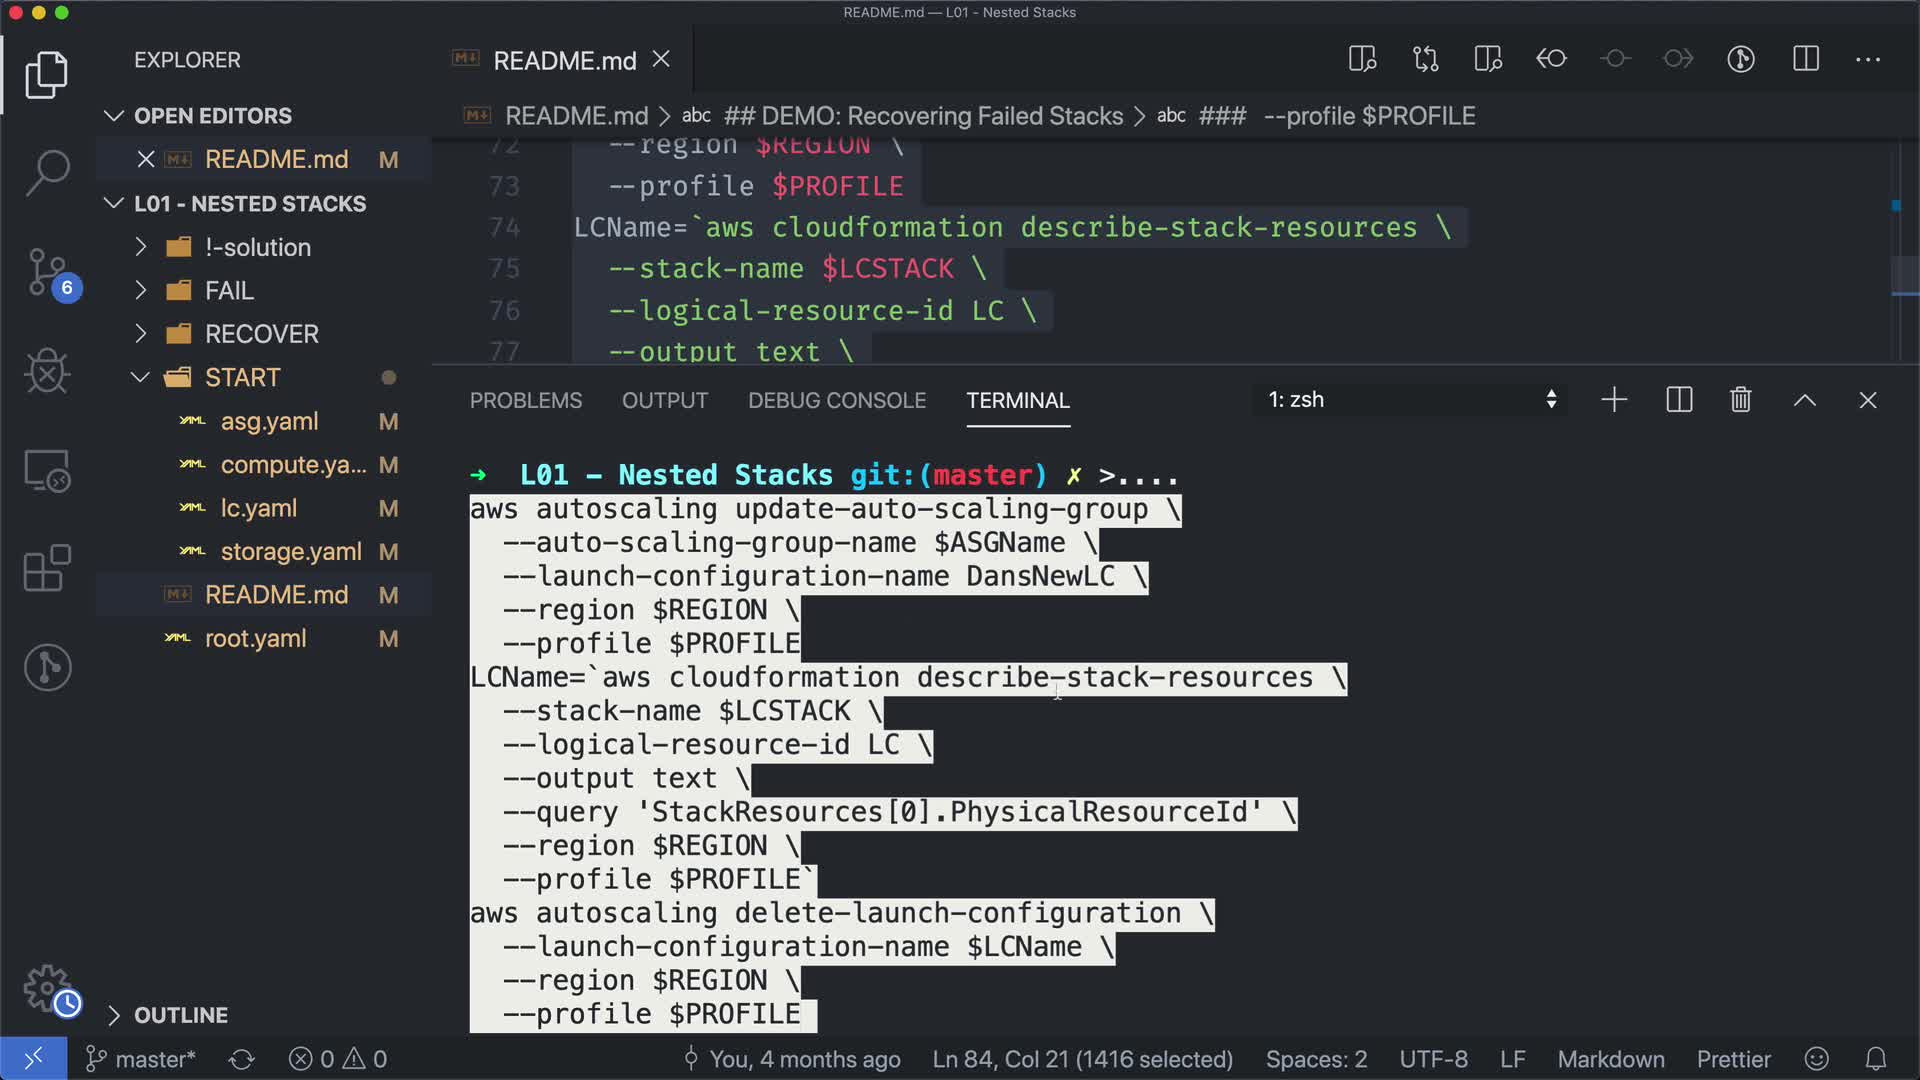Open Source Control view with badge 6

[47, 272]
